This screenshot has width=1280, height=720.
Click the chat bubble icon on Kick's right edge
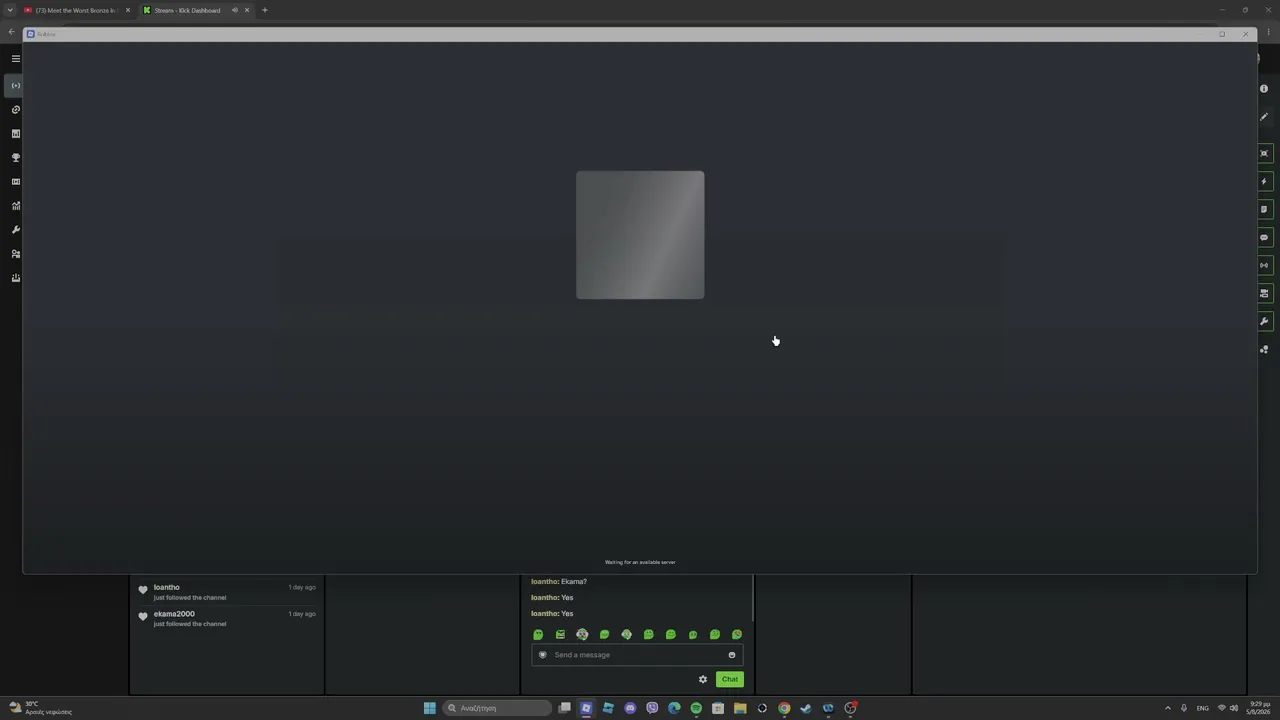[1264, 238]
